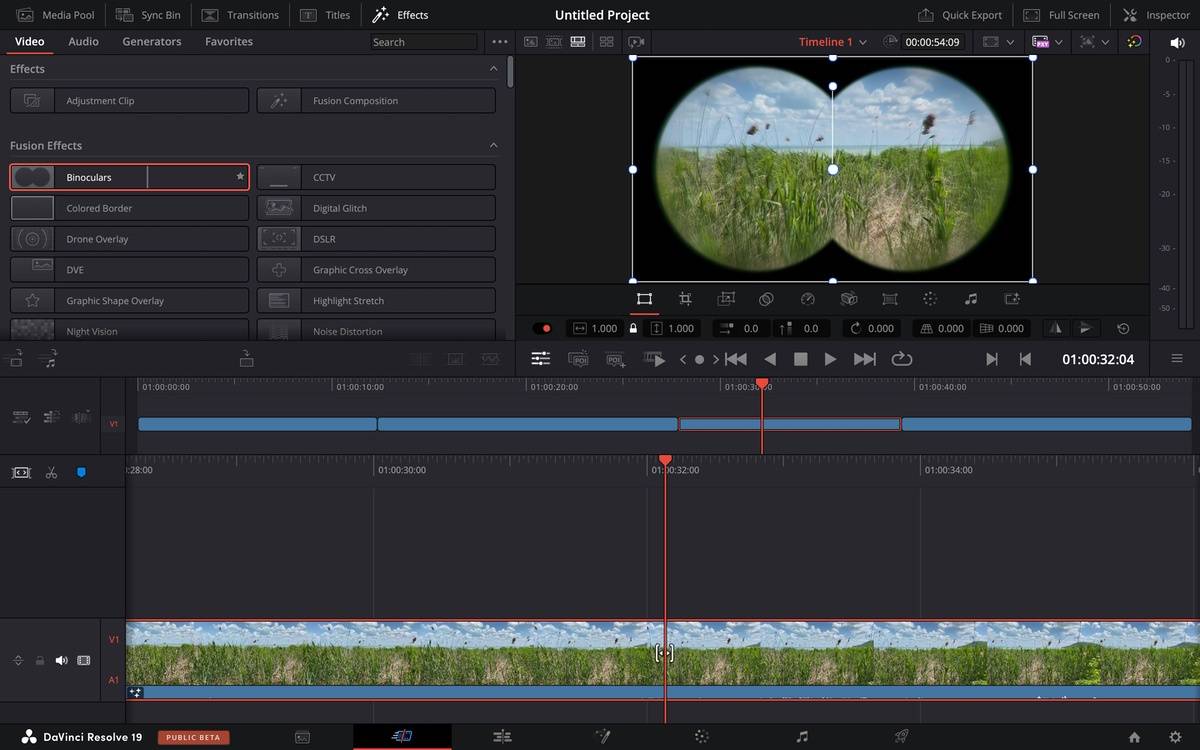This screenshot has height=750, width=1200.
Task: Click the Flip Vertical icon
Action: coord(1085,328)
